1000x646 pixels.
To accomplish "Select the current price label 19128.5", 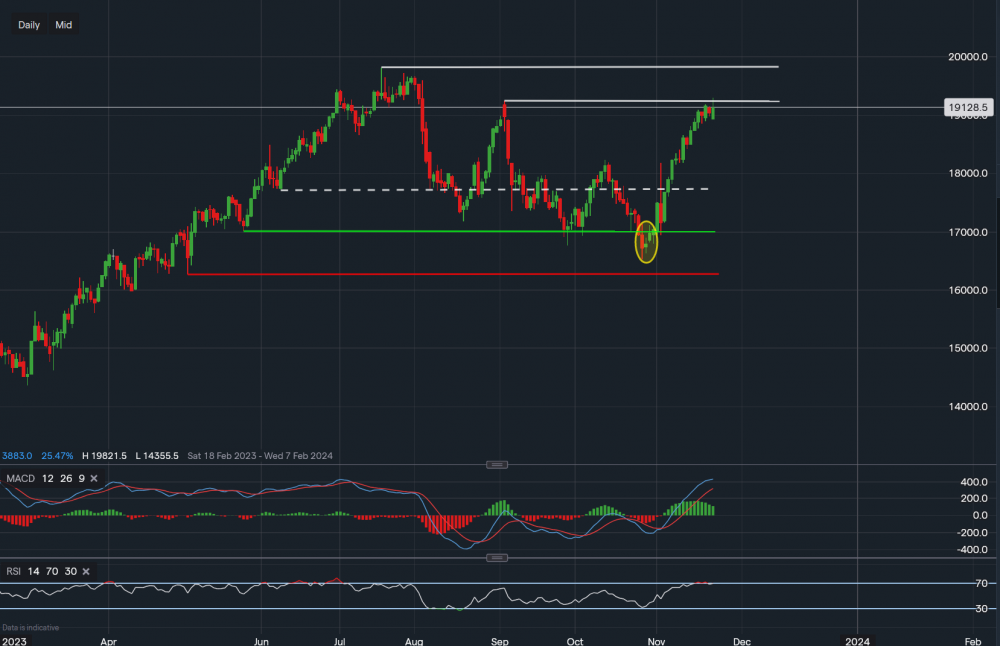I will (966, 107).
